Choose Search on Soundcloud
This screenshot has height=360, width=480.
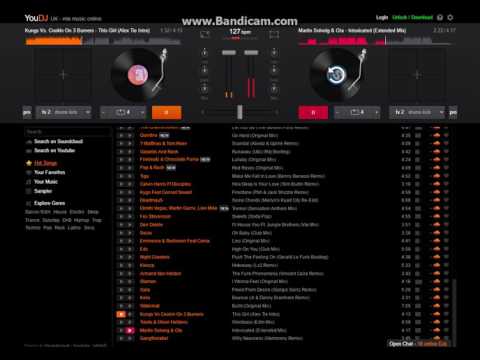(x=58, y=141)
